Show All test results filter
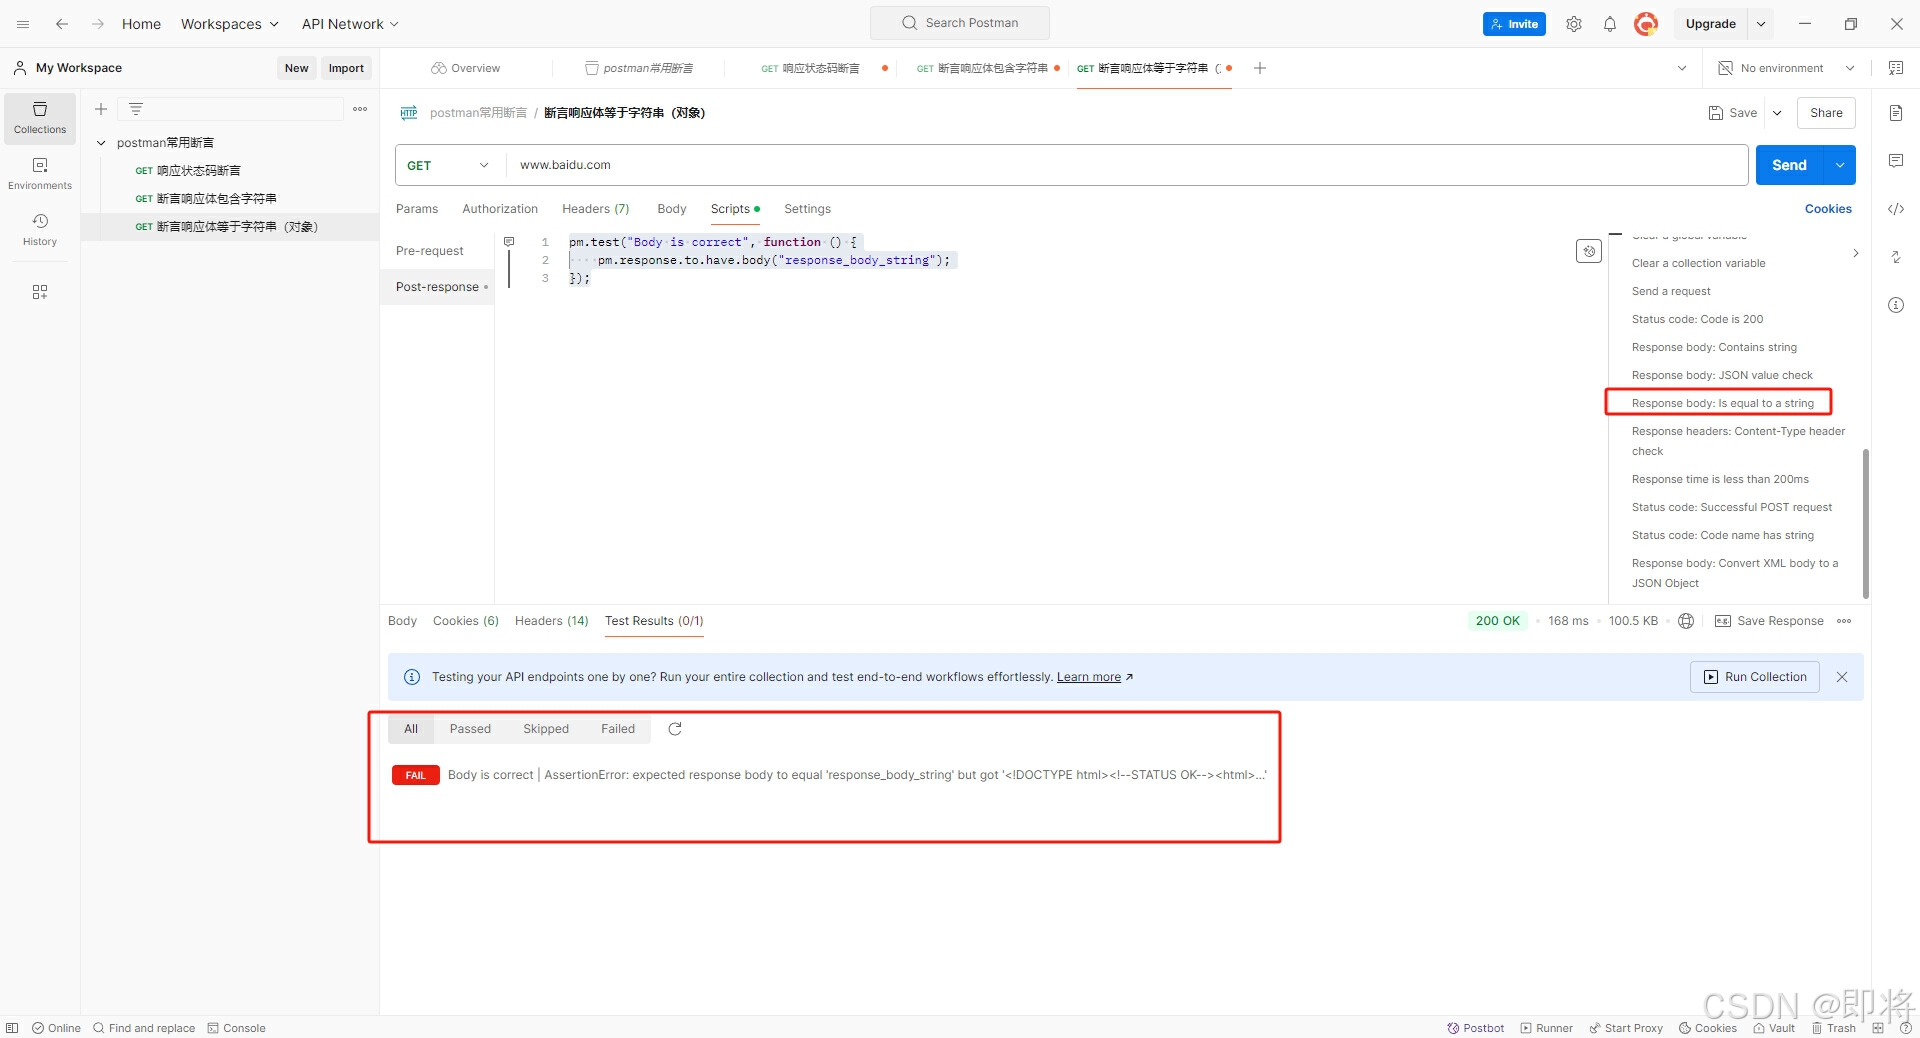This screenshot has width=1920, height=1038. (411, 729)
